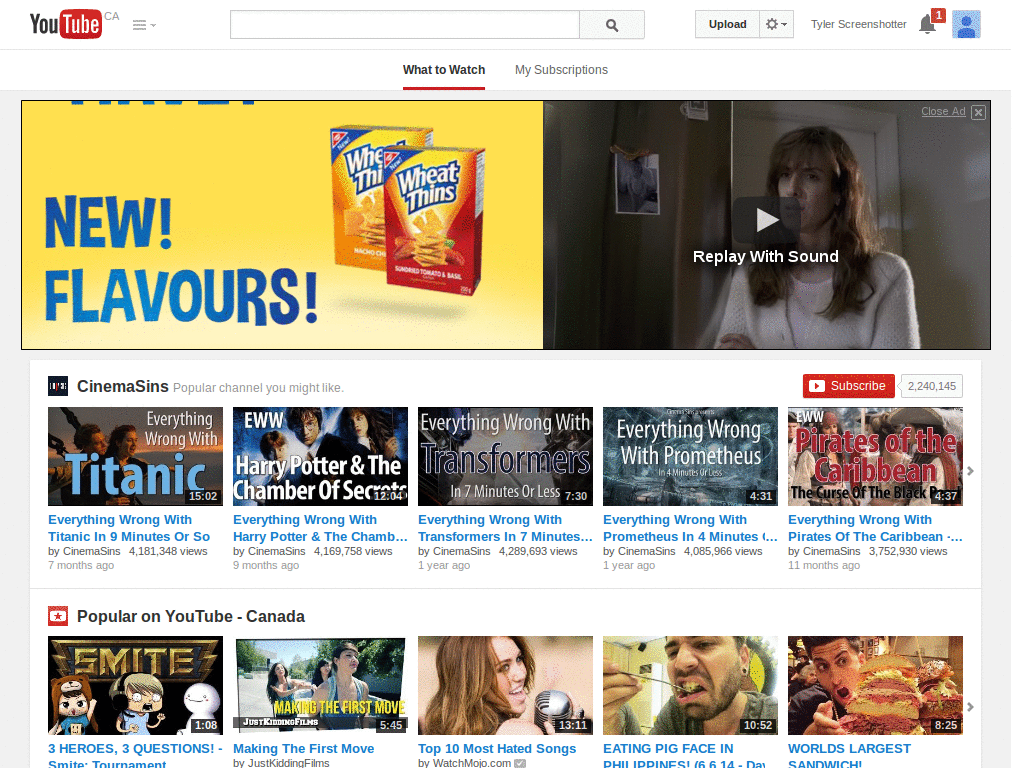Click subscriber count 2,240,145

(931, 386)
